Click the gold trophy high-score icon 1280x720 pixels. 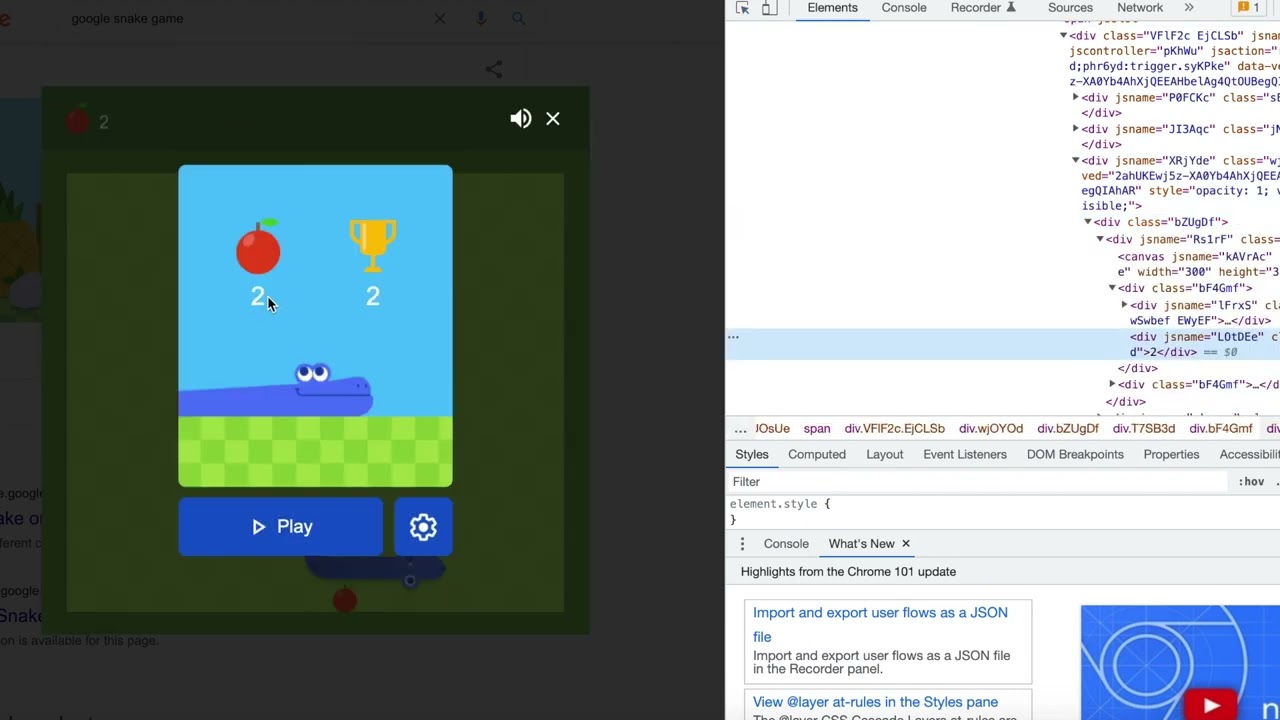[373, 245]
